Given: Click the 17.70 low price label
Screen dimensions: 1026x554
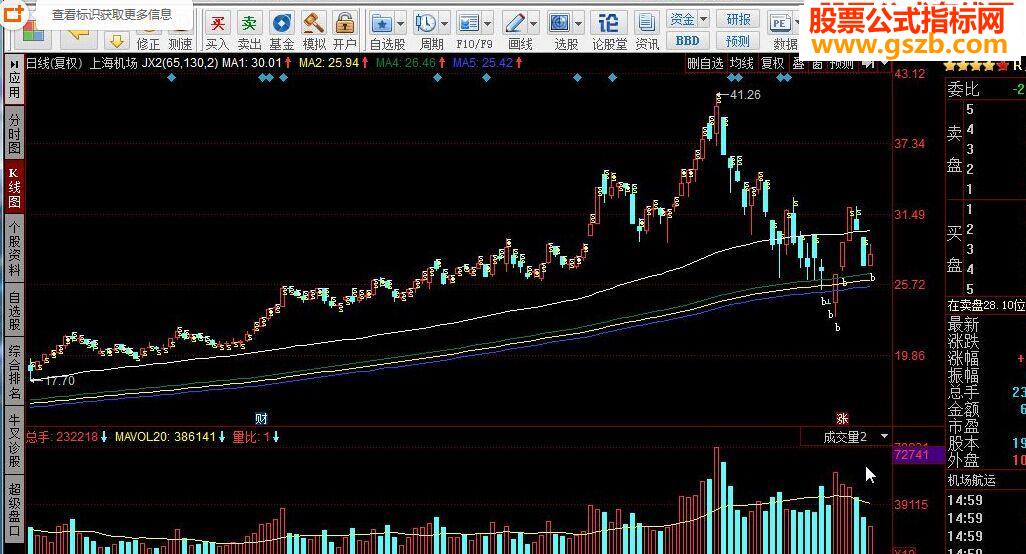Looking at the screenshot, I should (x=60, y=381).
